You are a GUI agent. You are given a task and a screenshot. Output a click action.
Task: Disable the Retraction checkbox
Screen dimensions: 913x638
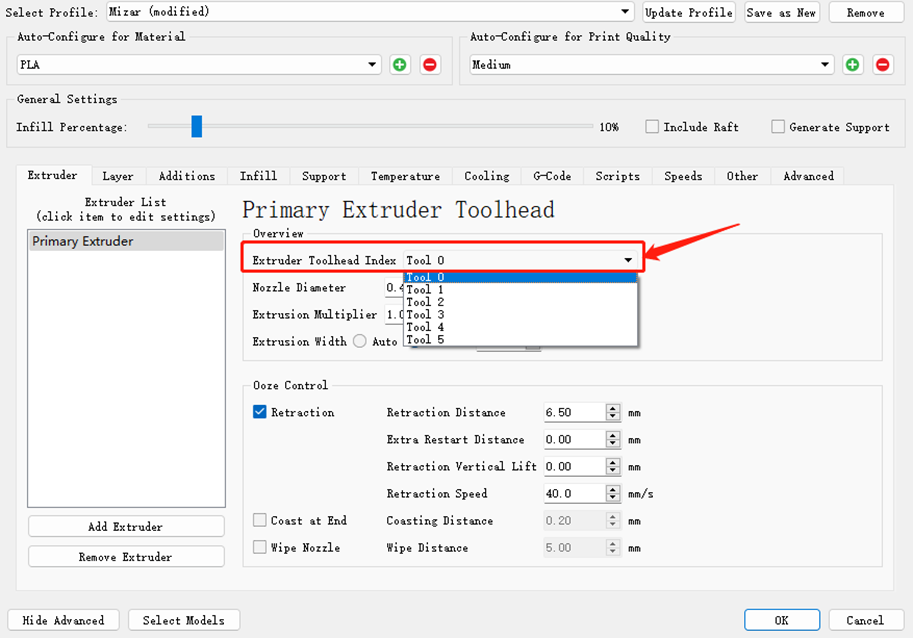[260, 412]
